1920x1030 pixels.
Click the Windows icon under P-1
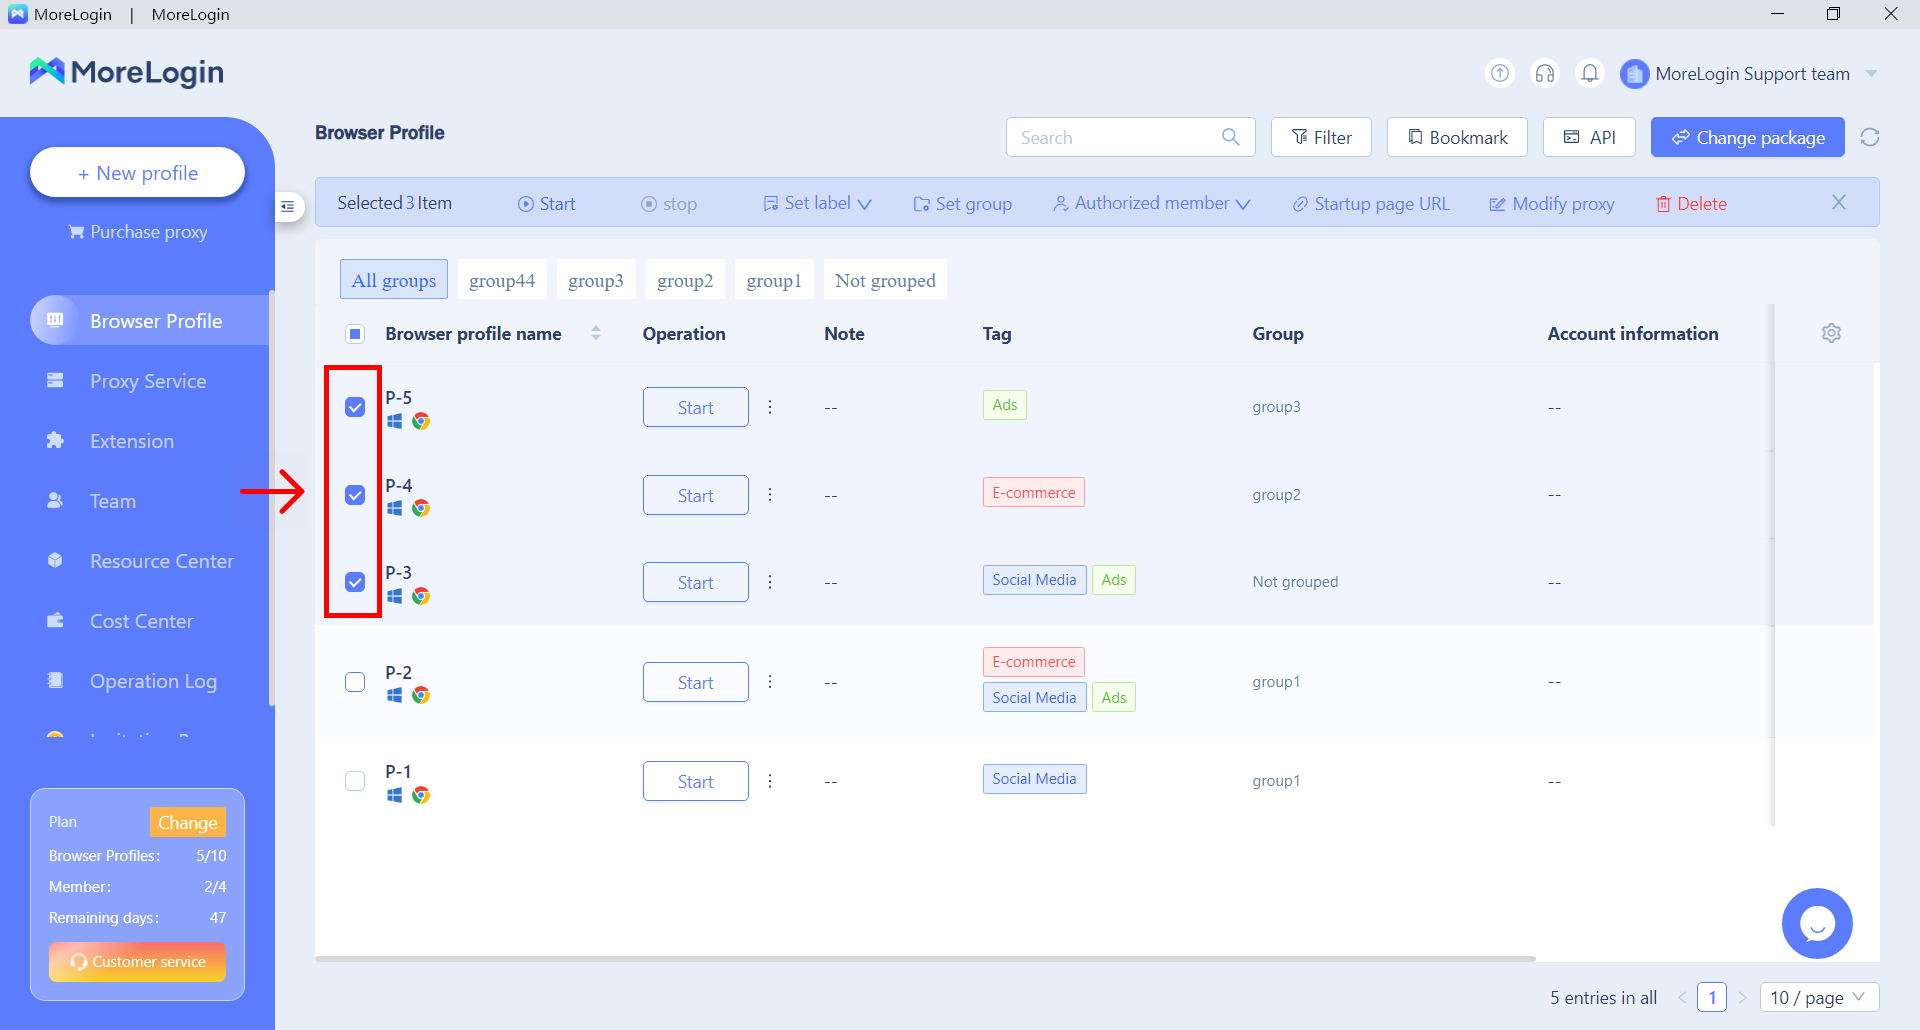[395, 795]
